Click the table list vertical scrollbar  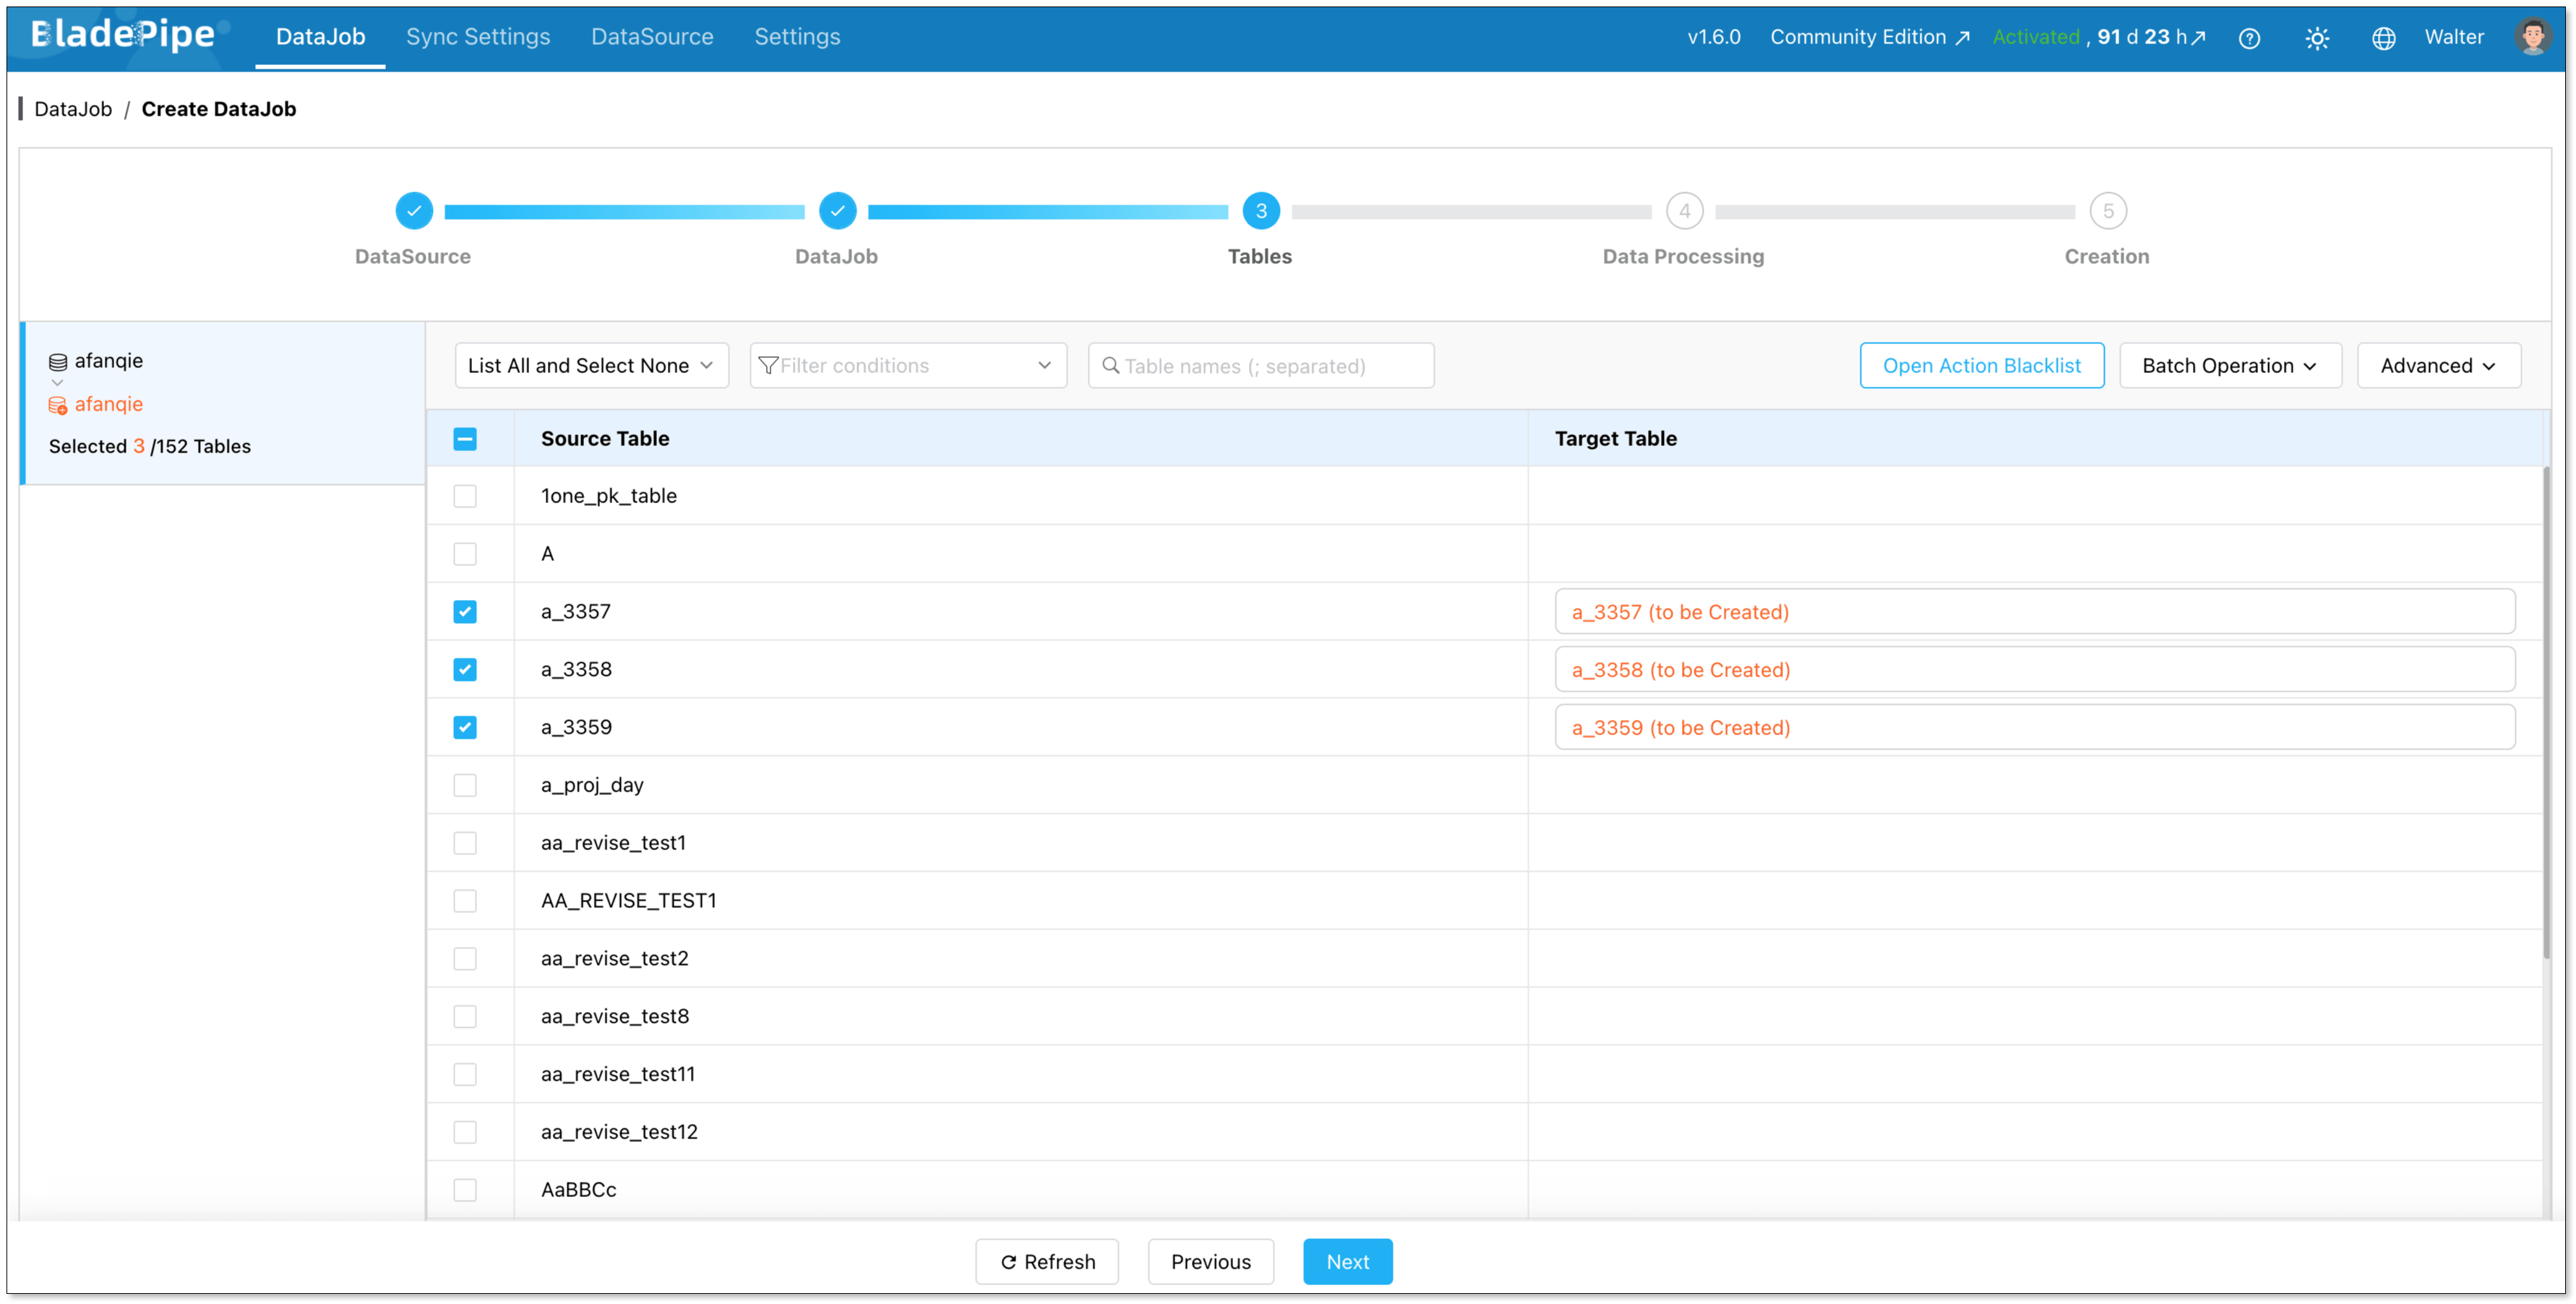click(x=2546, y=713)
